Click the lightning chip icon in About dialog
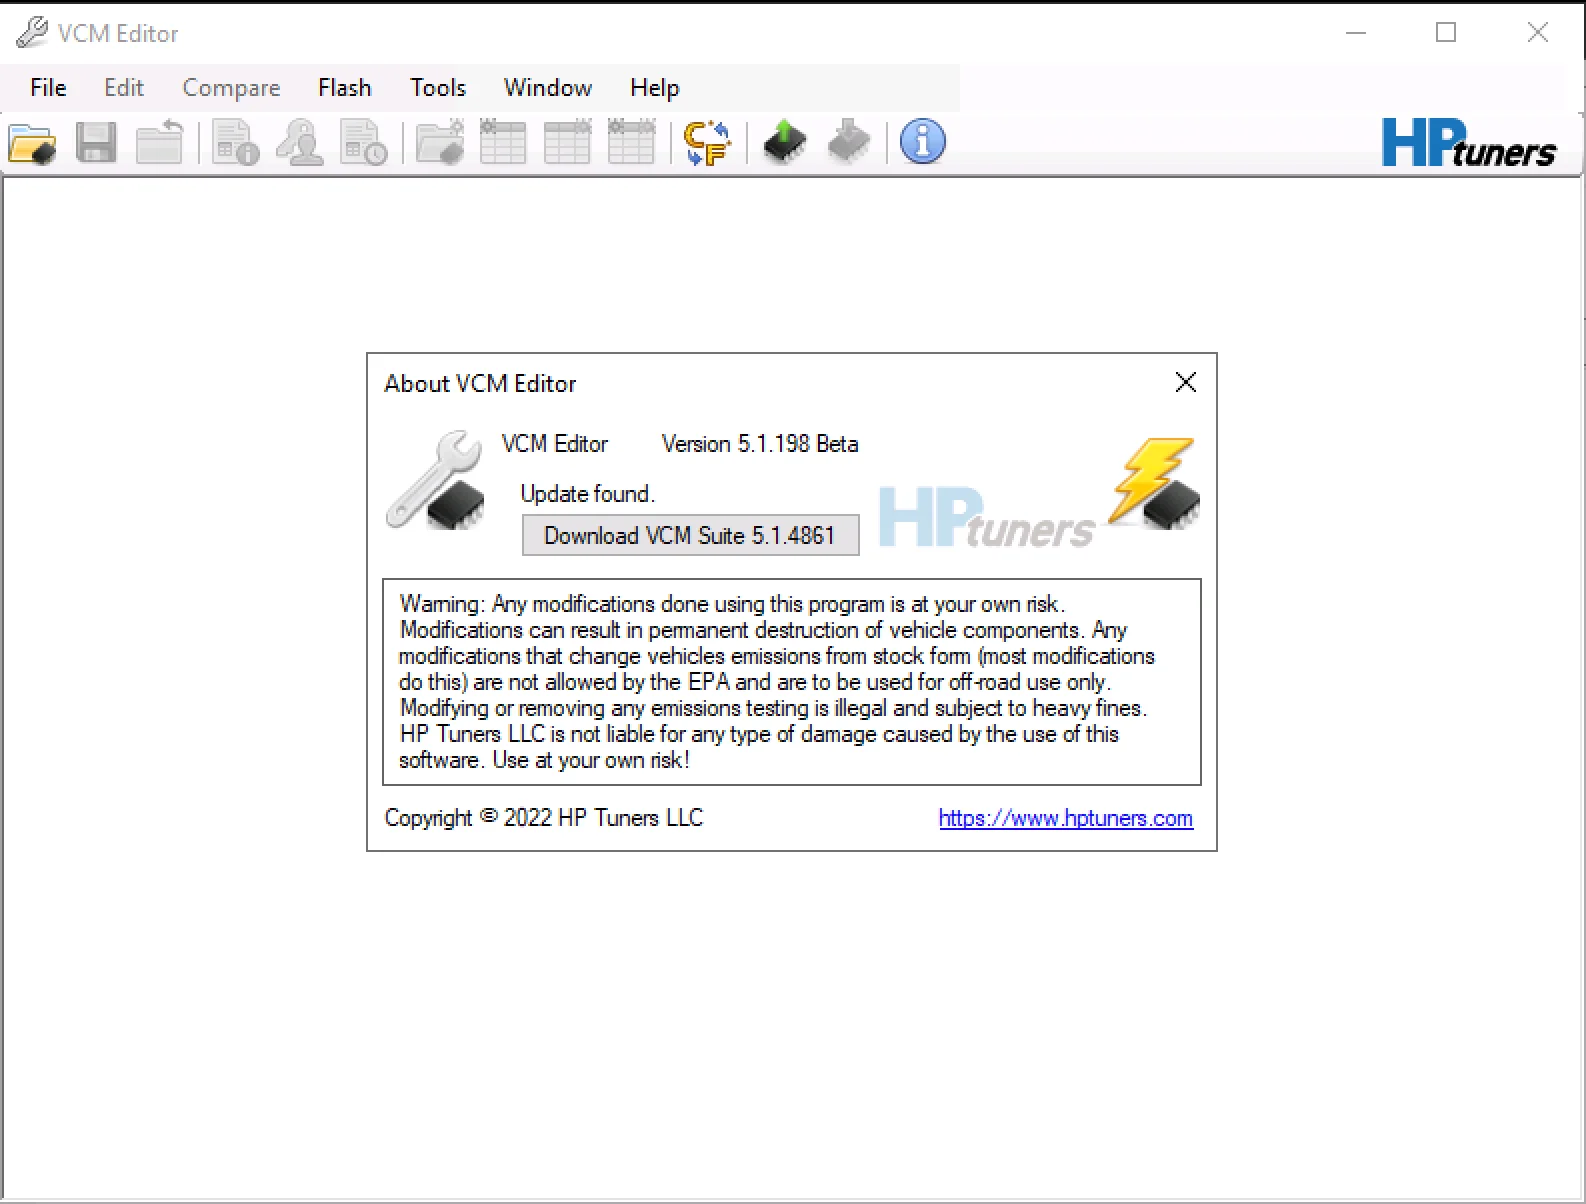The width and height of the screenshot is (1586, 1204). [x=1156, y=484]
